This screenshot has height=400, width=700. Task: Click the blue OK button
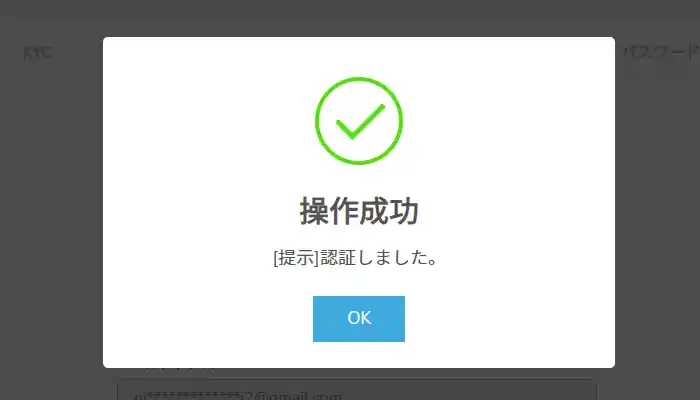click(358, 319)
